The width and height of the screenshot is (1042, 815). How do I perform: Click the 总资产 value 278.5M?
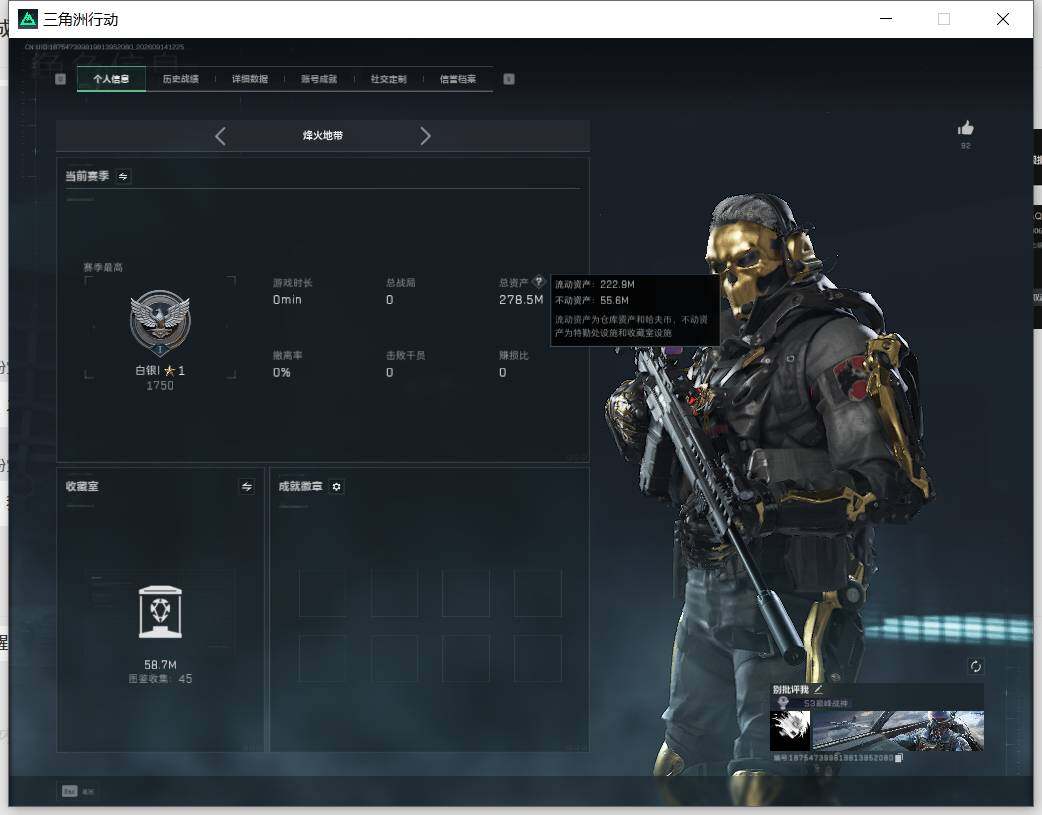(x=521, y=300)
